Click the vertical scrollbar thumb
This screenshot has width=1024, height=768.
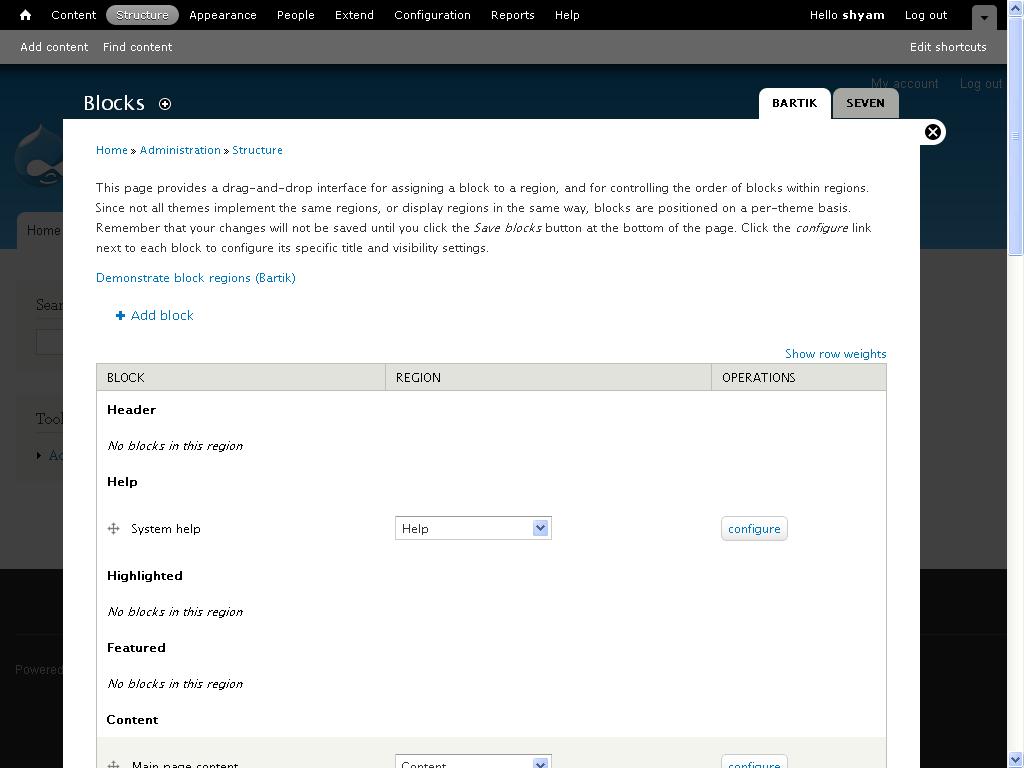point(1016,136)
